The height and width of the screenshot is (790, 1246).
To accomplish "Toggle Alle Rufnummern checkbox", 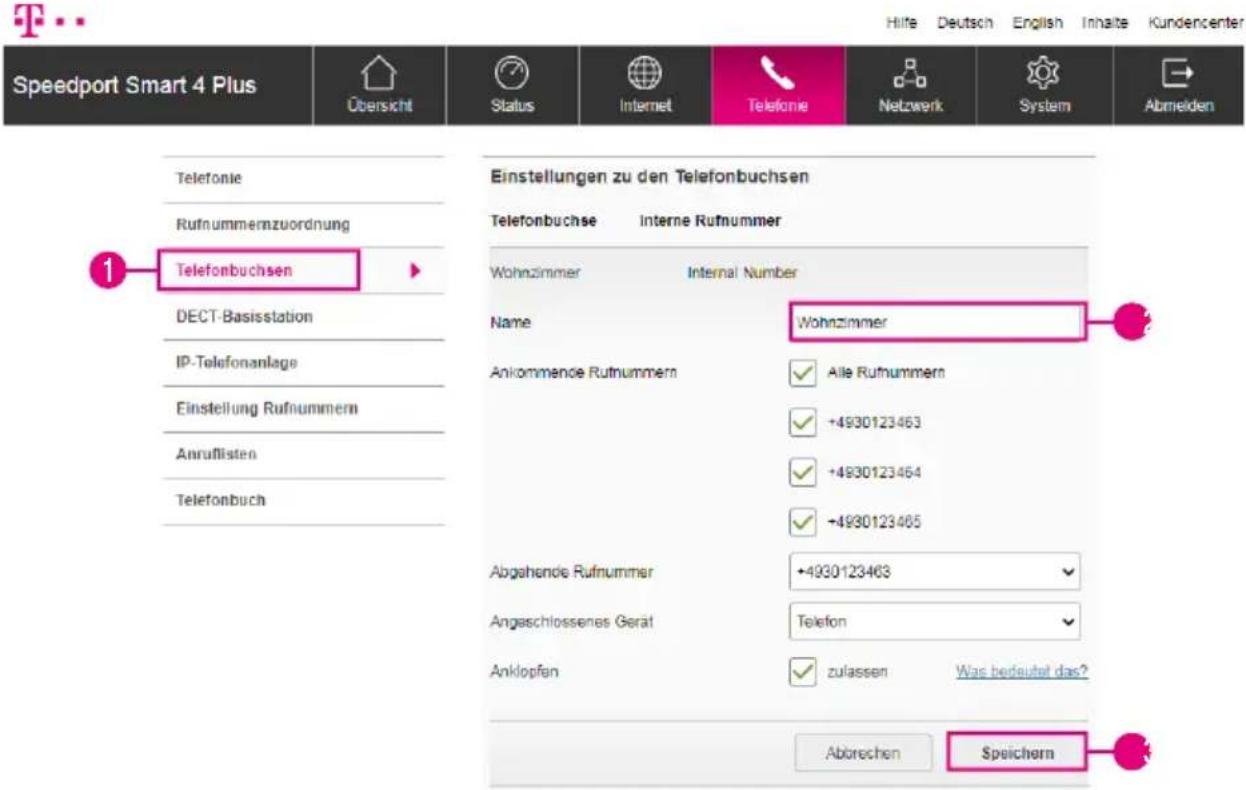I will 802,372.
